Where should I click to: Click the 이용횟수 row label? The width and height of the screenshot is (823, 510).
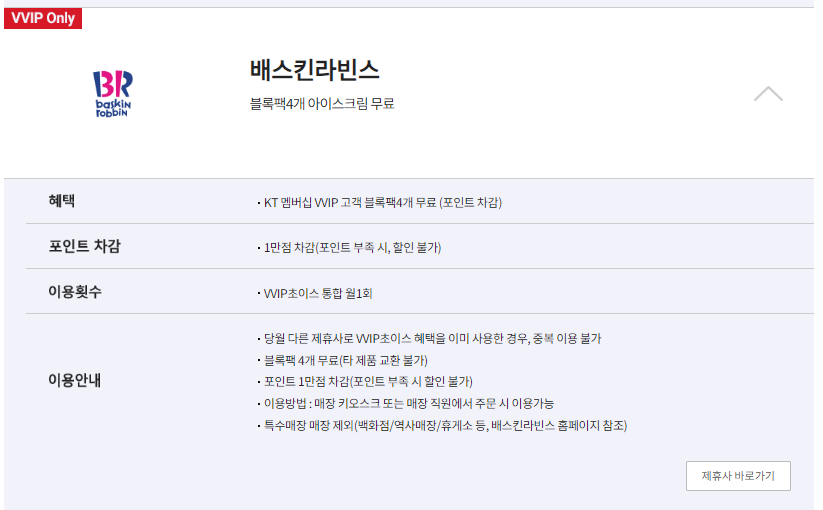[x=75, y=291]
